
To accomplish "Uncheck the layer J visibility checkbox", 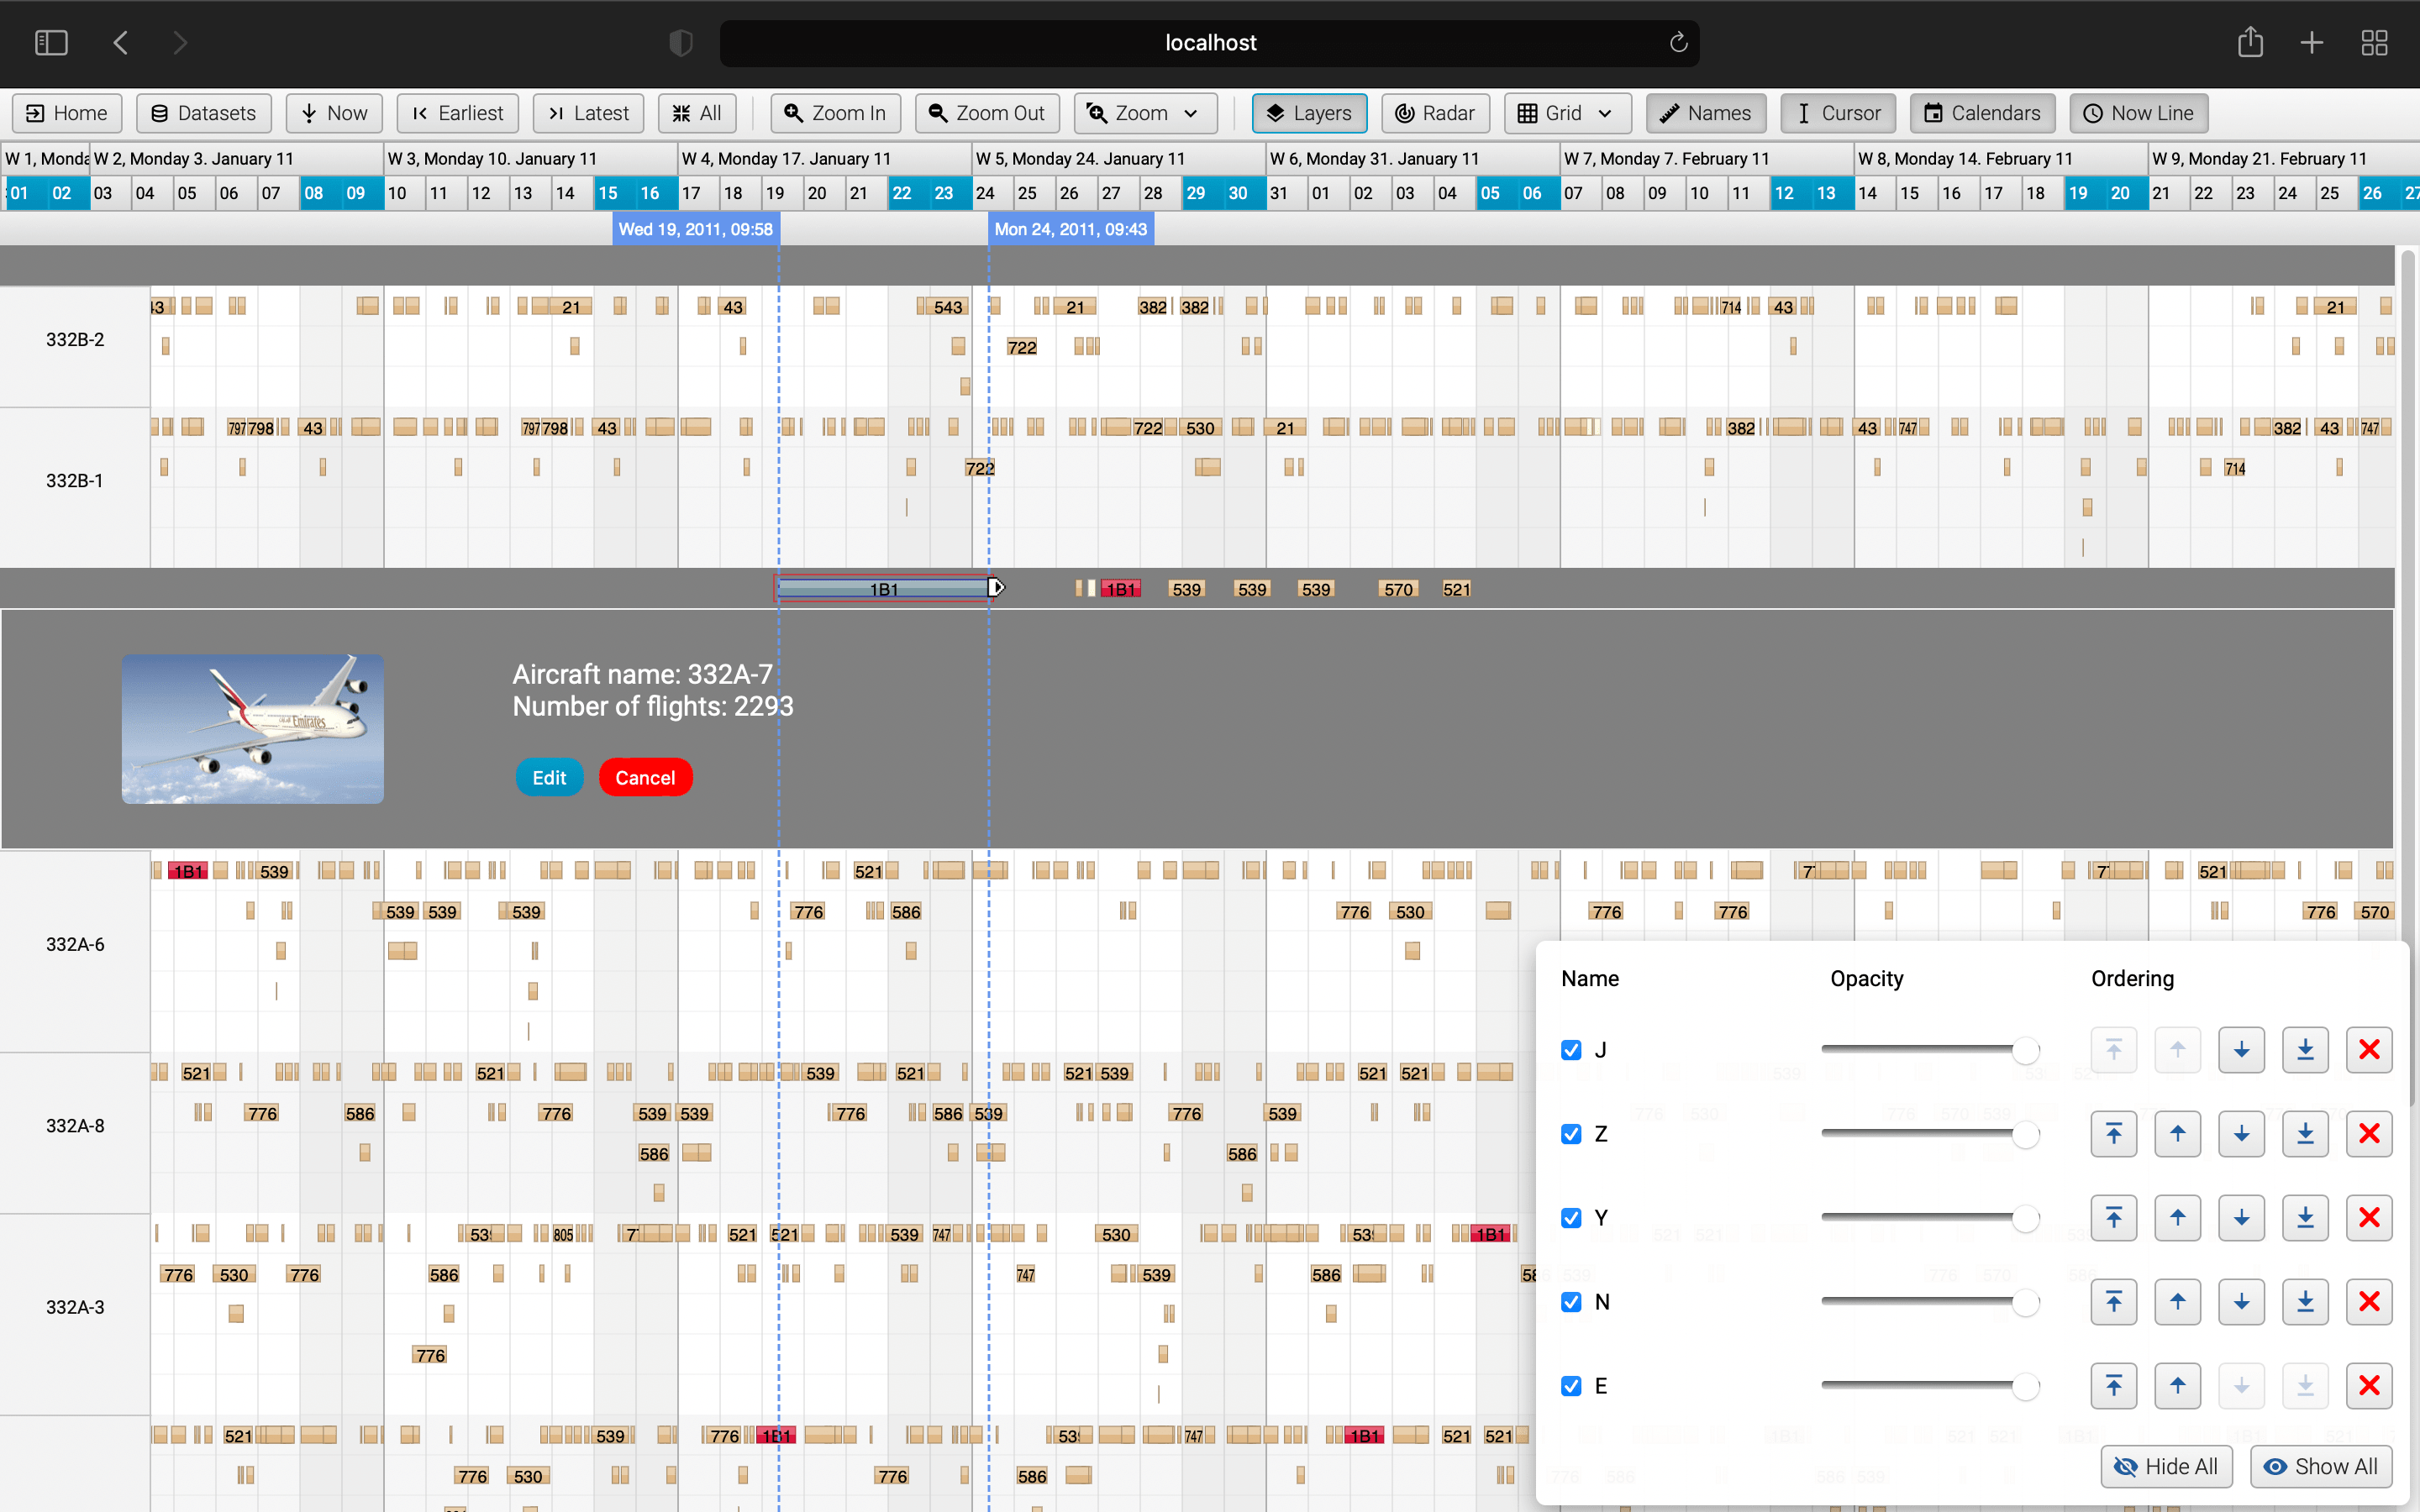I will (x=1570, y=1049).
